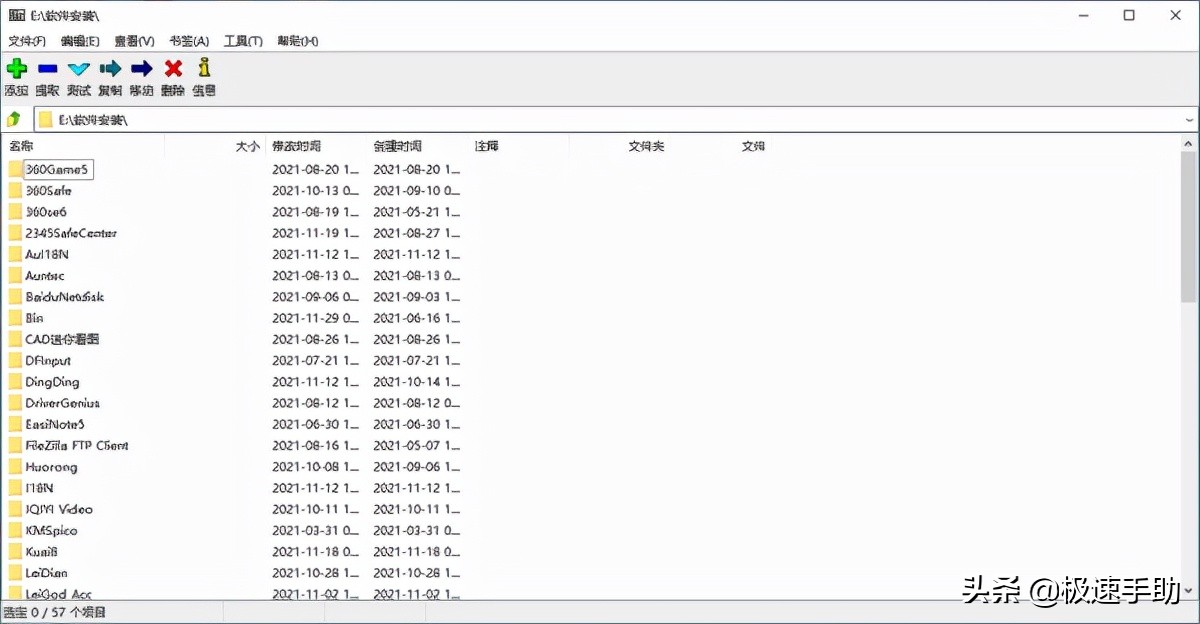This screenshot has width=1200, height=624.
Task: Open the 书签(A) menu
Action: [x=188, y=40]
